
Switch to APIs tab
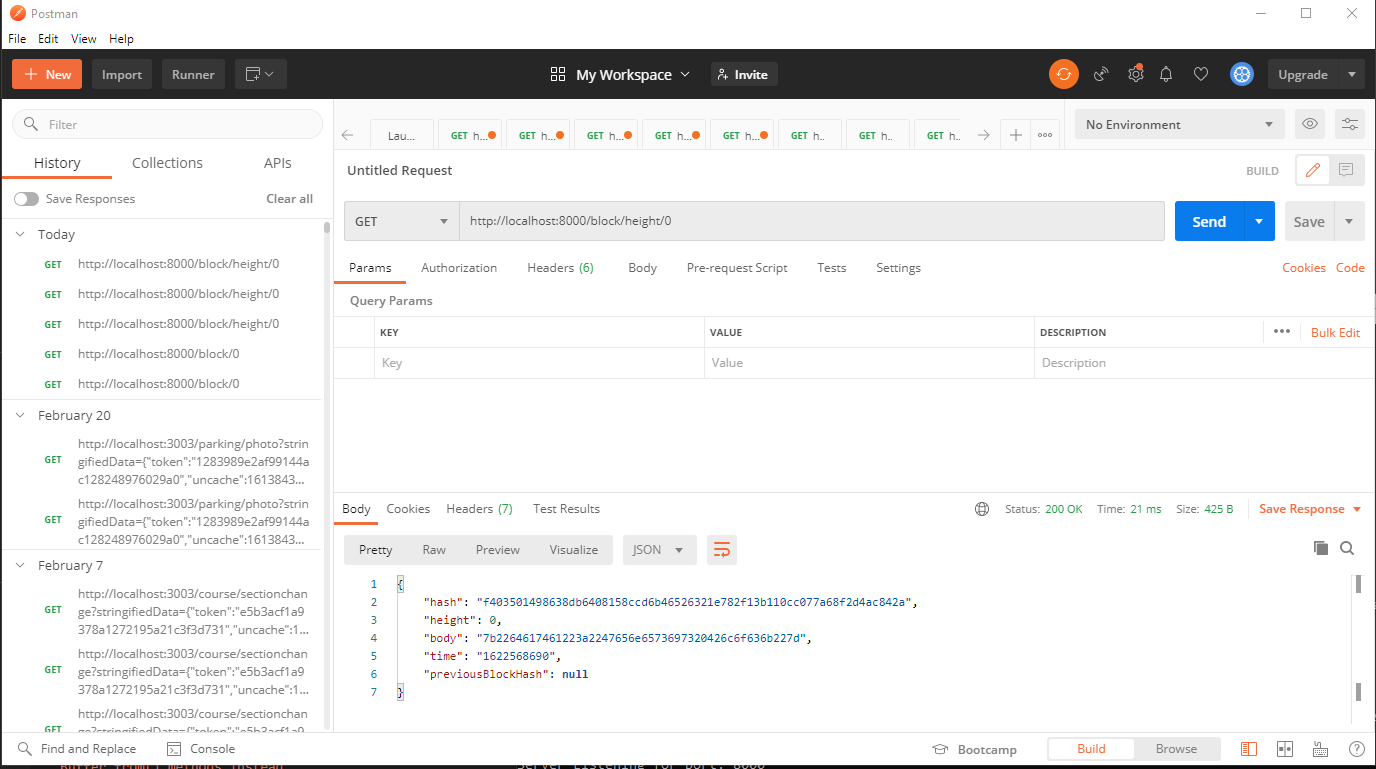[277, 163]
